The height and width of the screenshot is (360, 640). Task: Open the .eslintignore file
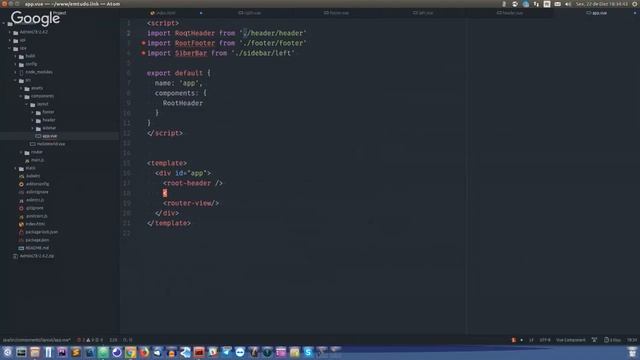[x=37, y=192]
